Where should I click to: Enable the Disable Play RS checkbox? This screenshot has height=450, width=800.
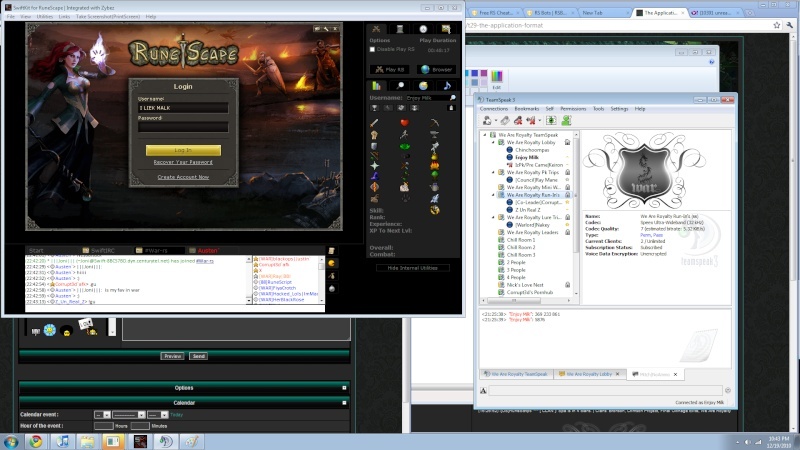tap(372, 49)
